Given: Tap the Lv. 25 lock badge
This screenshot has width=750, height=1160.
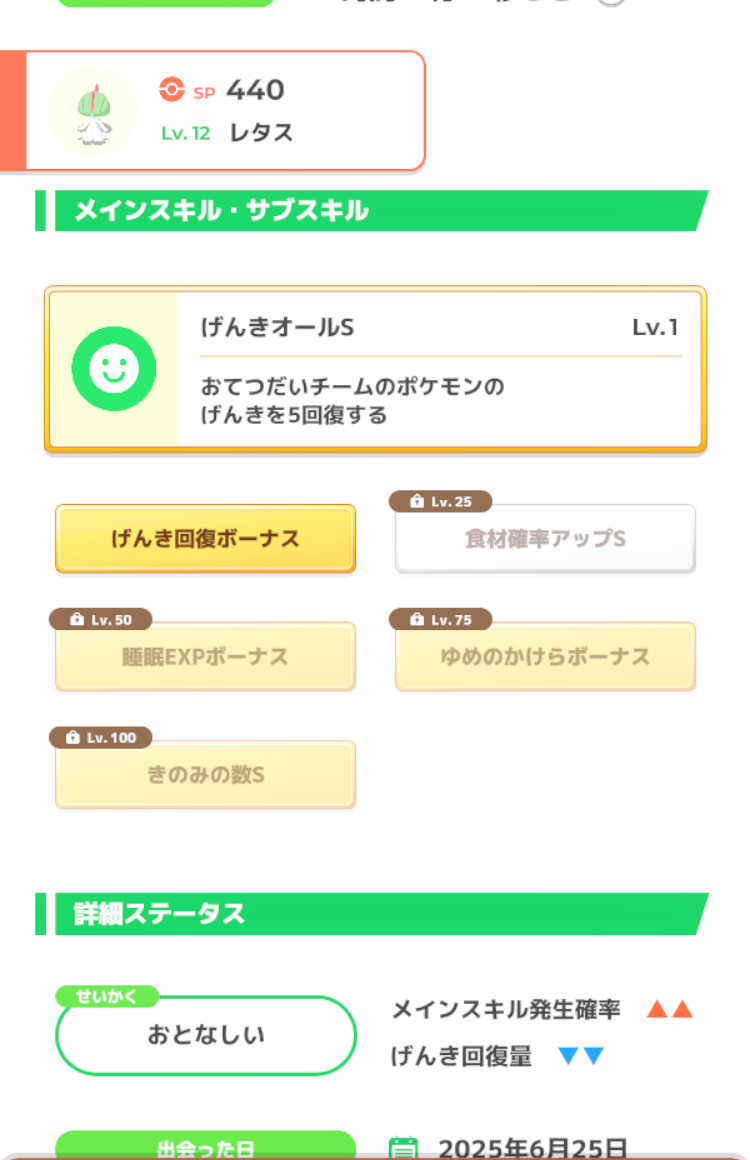Looking at the screenshot, I should point(440,502).
